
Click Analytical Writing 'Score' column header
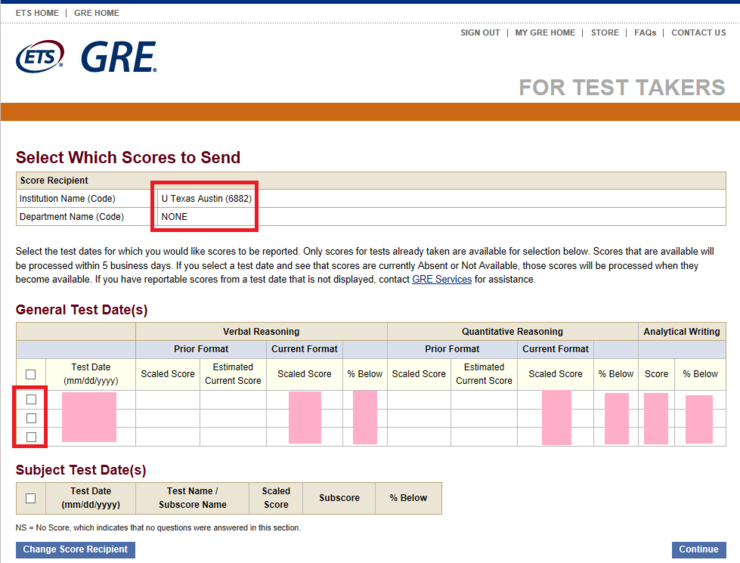(656, 374)
